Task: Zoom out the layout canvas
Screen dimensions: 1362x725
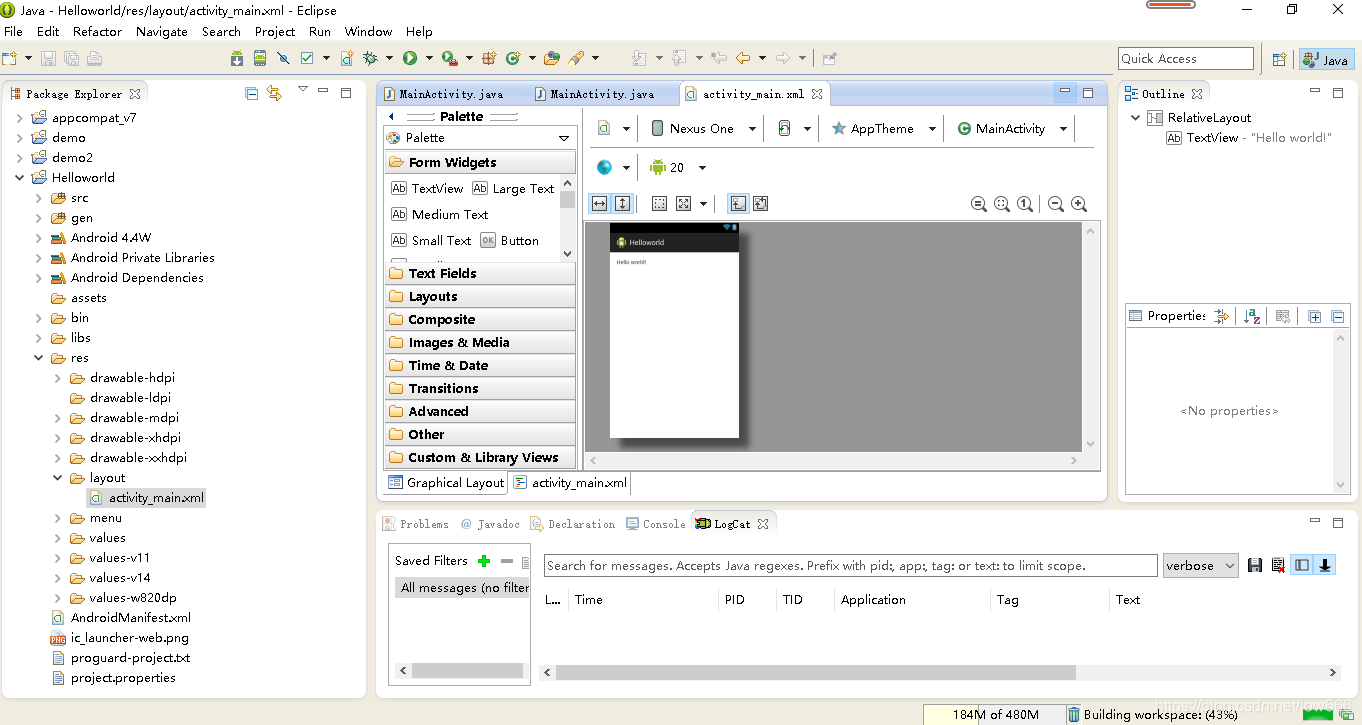Action: pyautogui.click(x=1056, y=204)
